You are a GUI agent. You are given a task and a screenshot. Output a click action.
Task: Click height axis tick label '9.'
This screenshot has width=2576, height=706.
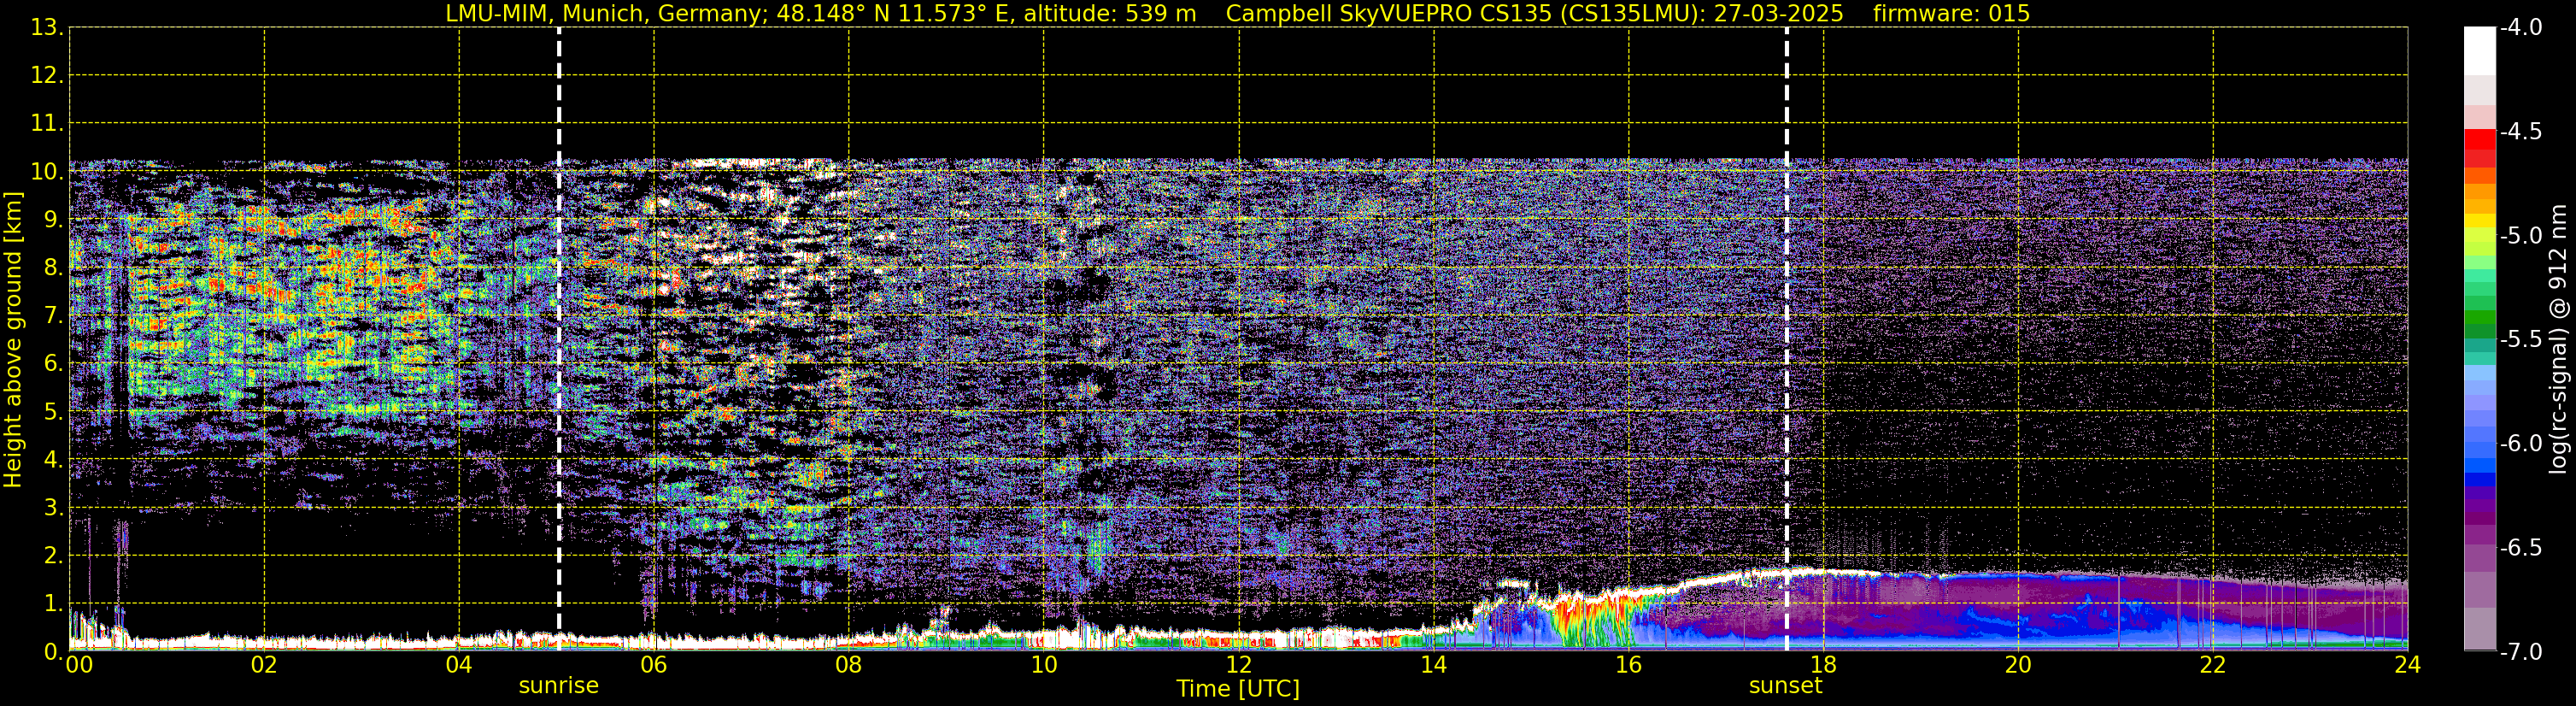(53, 220)
